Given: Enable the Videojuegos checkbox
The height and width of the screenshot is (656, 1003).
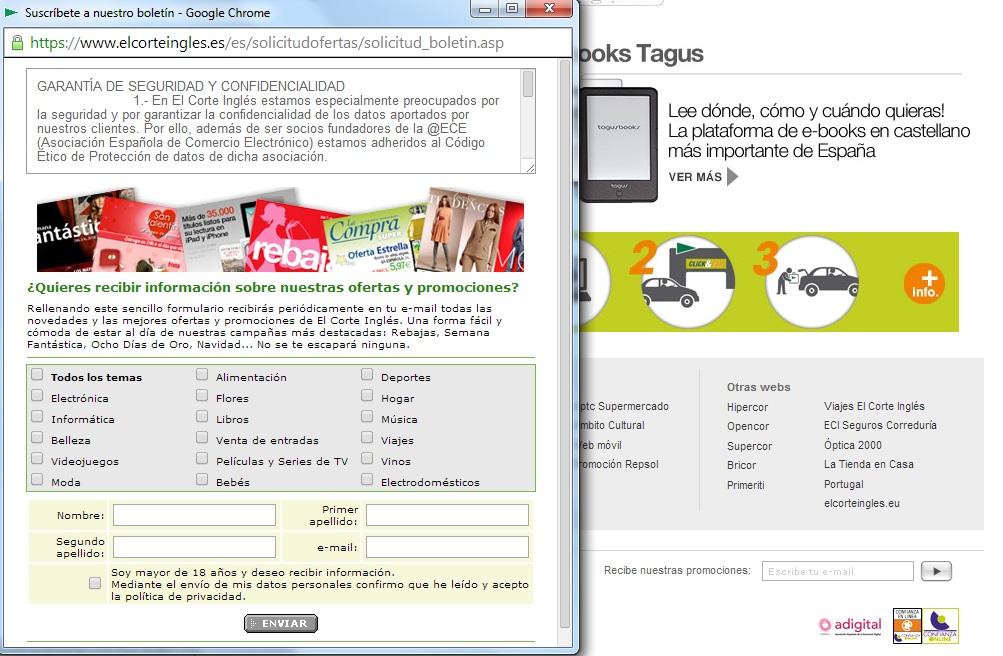Looking at the screenshot, I should [37, 459].
